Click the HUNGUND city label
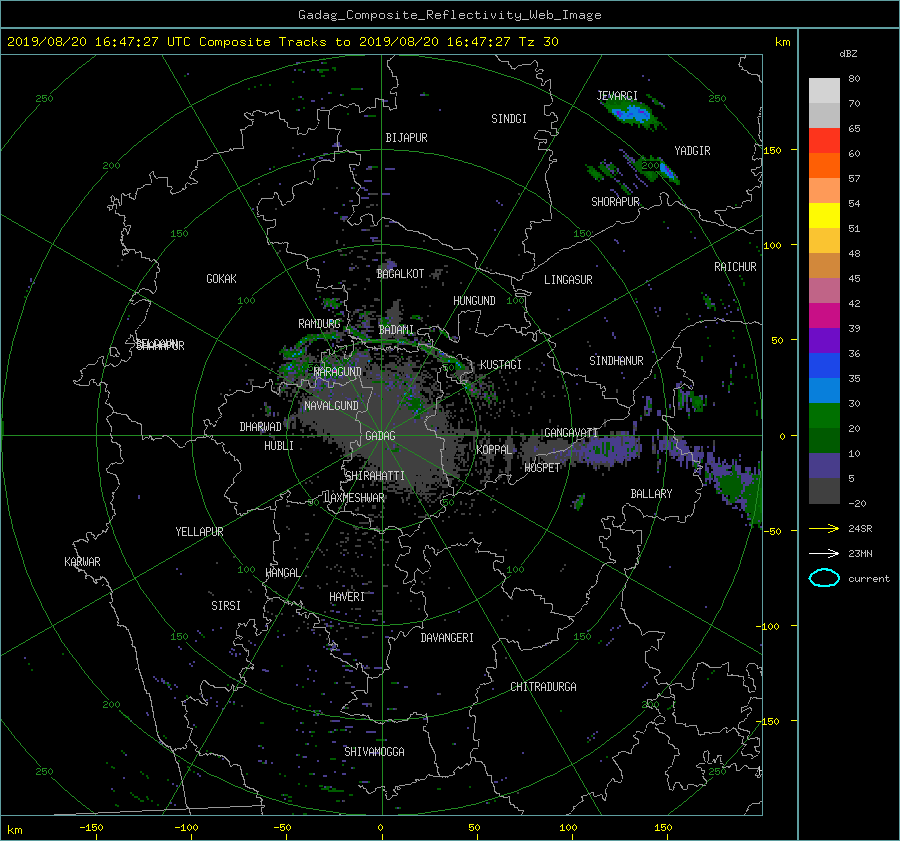900x841 pixels. point(474,301)
